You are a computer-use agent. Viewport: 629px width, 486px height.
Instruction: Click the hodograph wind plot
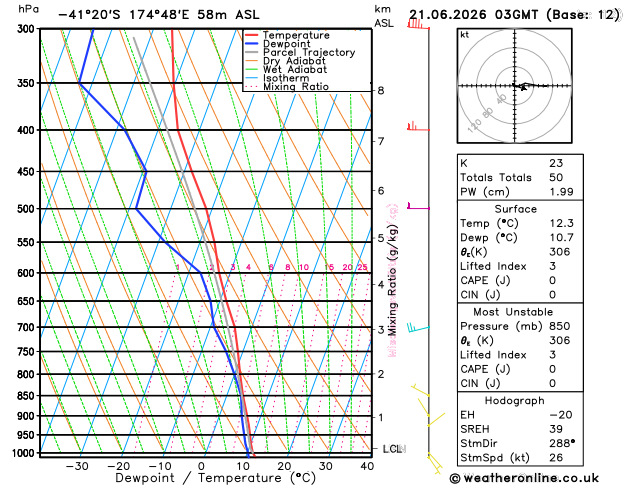515,86
